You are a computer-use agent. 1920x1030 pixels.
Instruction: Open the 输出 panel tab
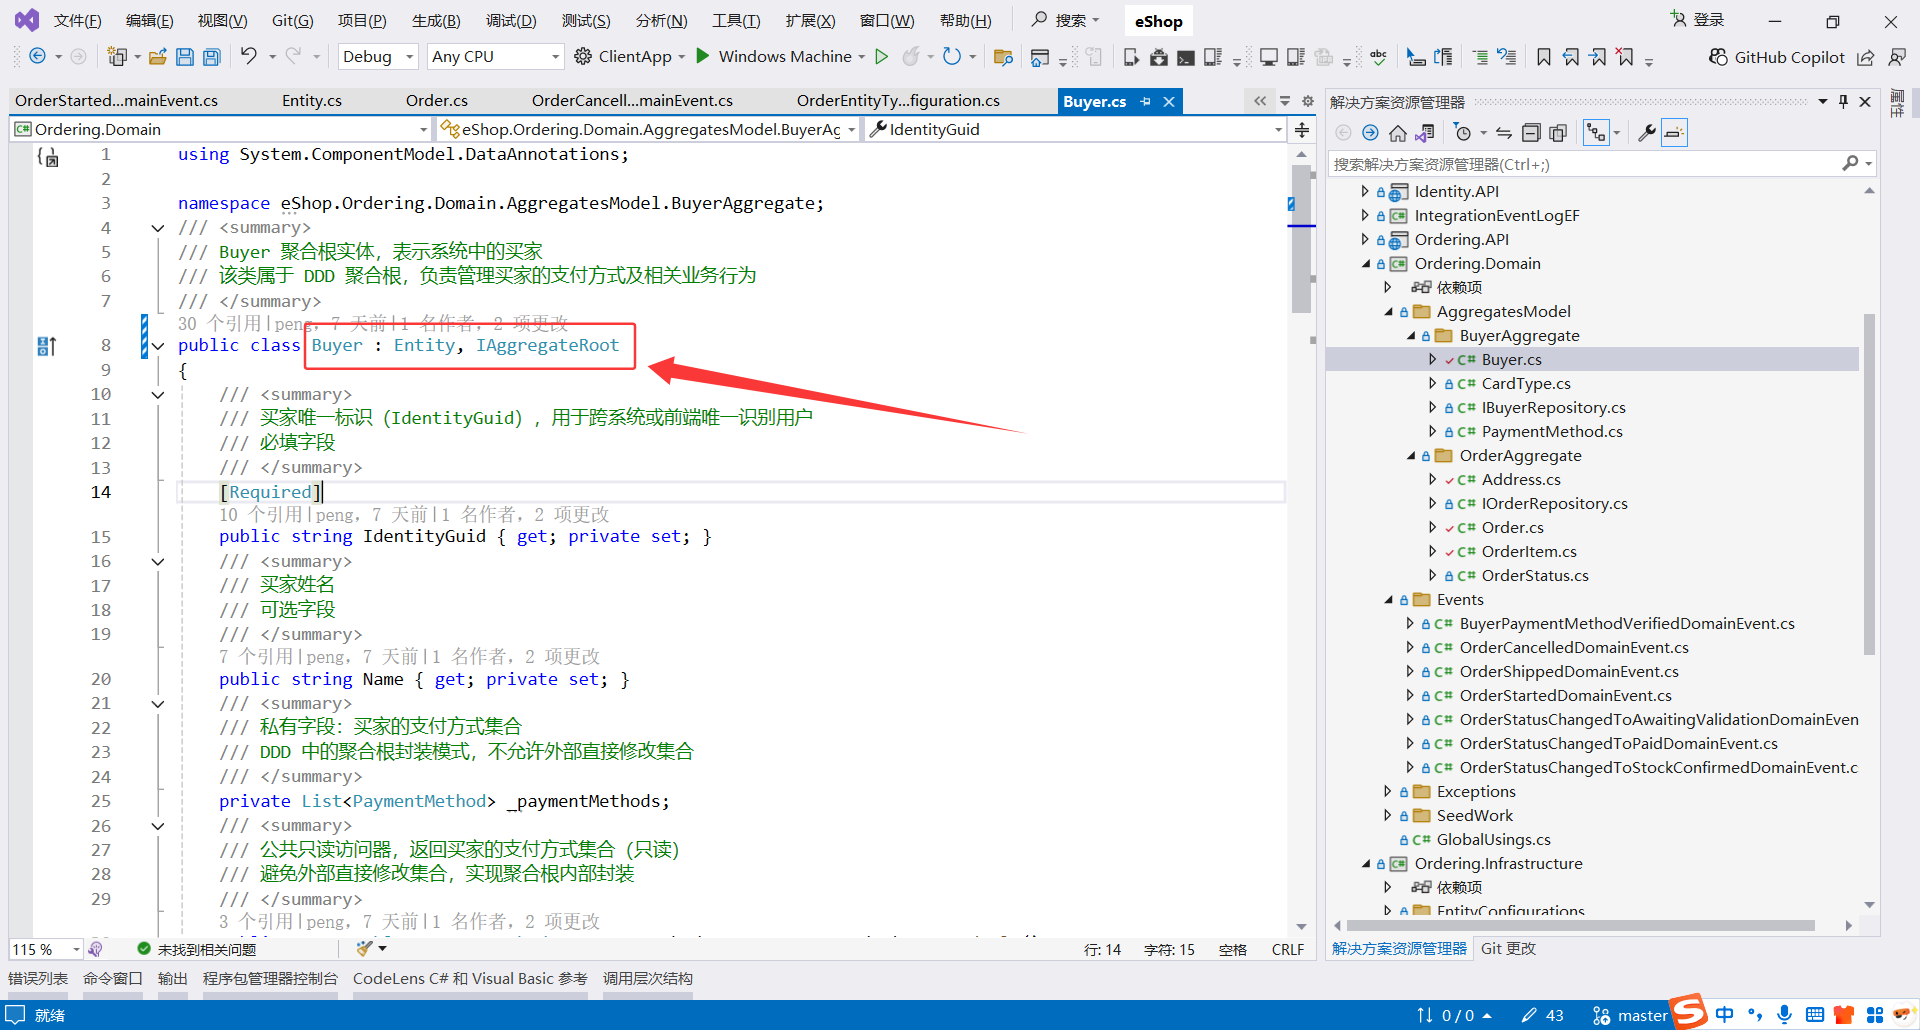pos(173,979)
